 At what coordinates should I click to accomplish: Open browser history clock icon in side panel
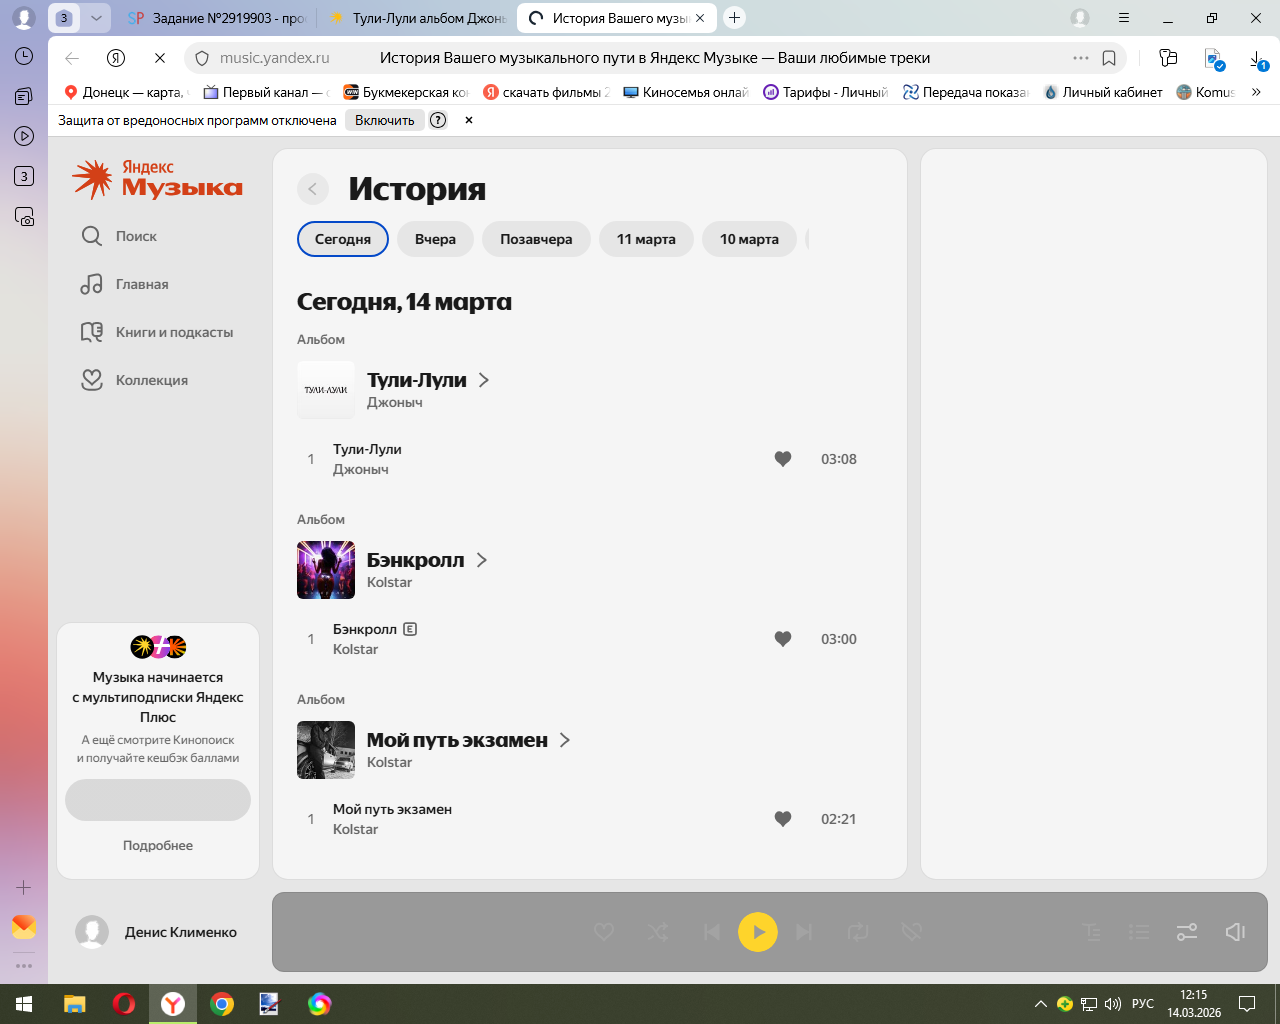click(24, 56)
